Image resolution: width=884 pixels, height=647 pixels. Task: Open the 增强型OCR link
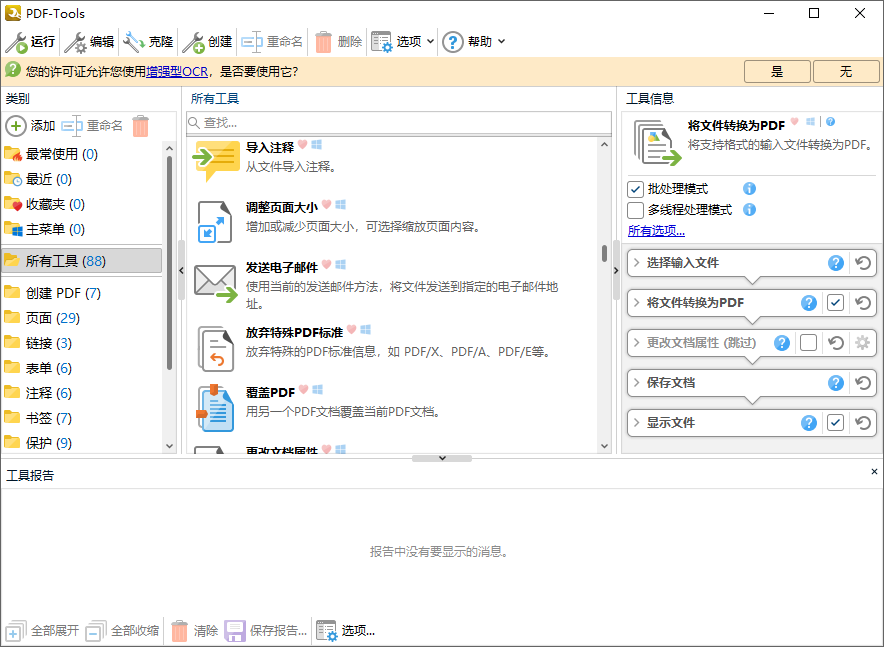[x=177, y=72]
